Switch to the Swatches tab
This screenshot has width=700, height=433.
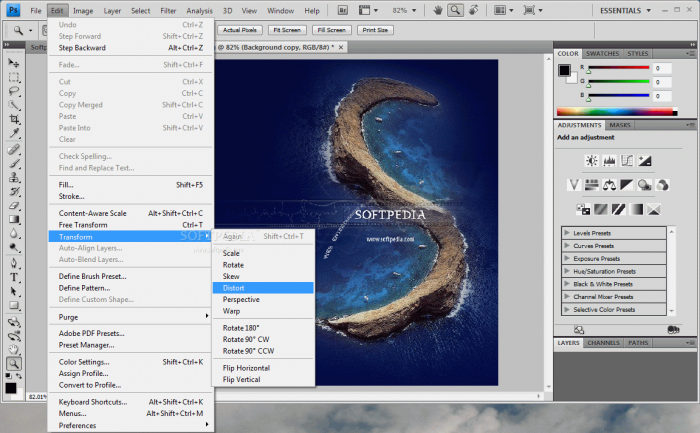[x=602, y=54]
